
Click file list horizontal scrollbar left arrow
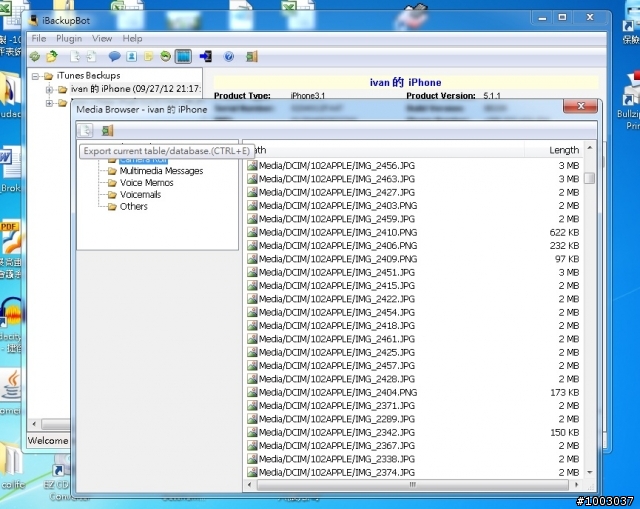coord(250,485)
